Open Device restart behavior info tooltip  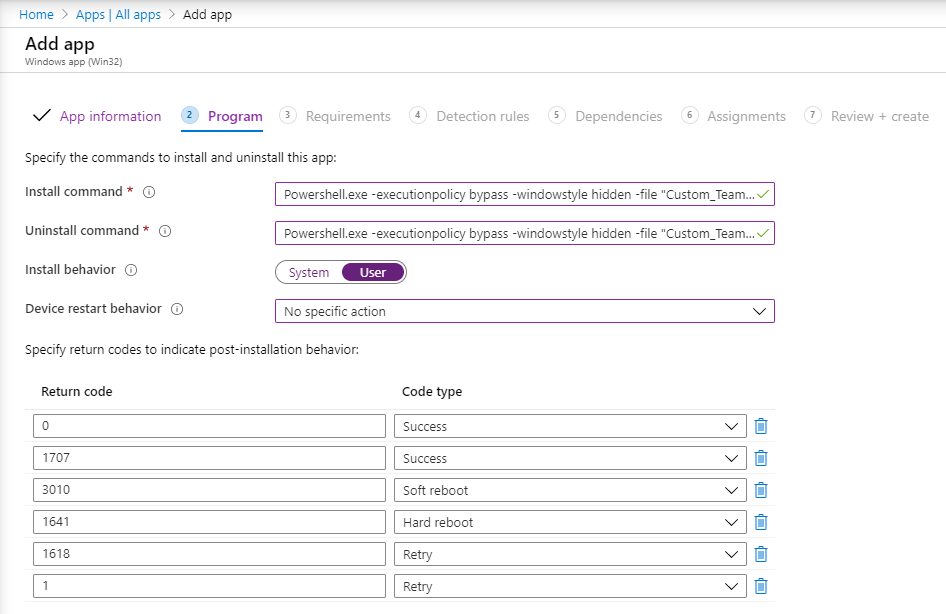pos(177,309)
